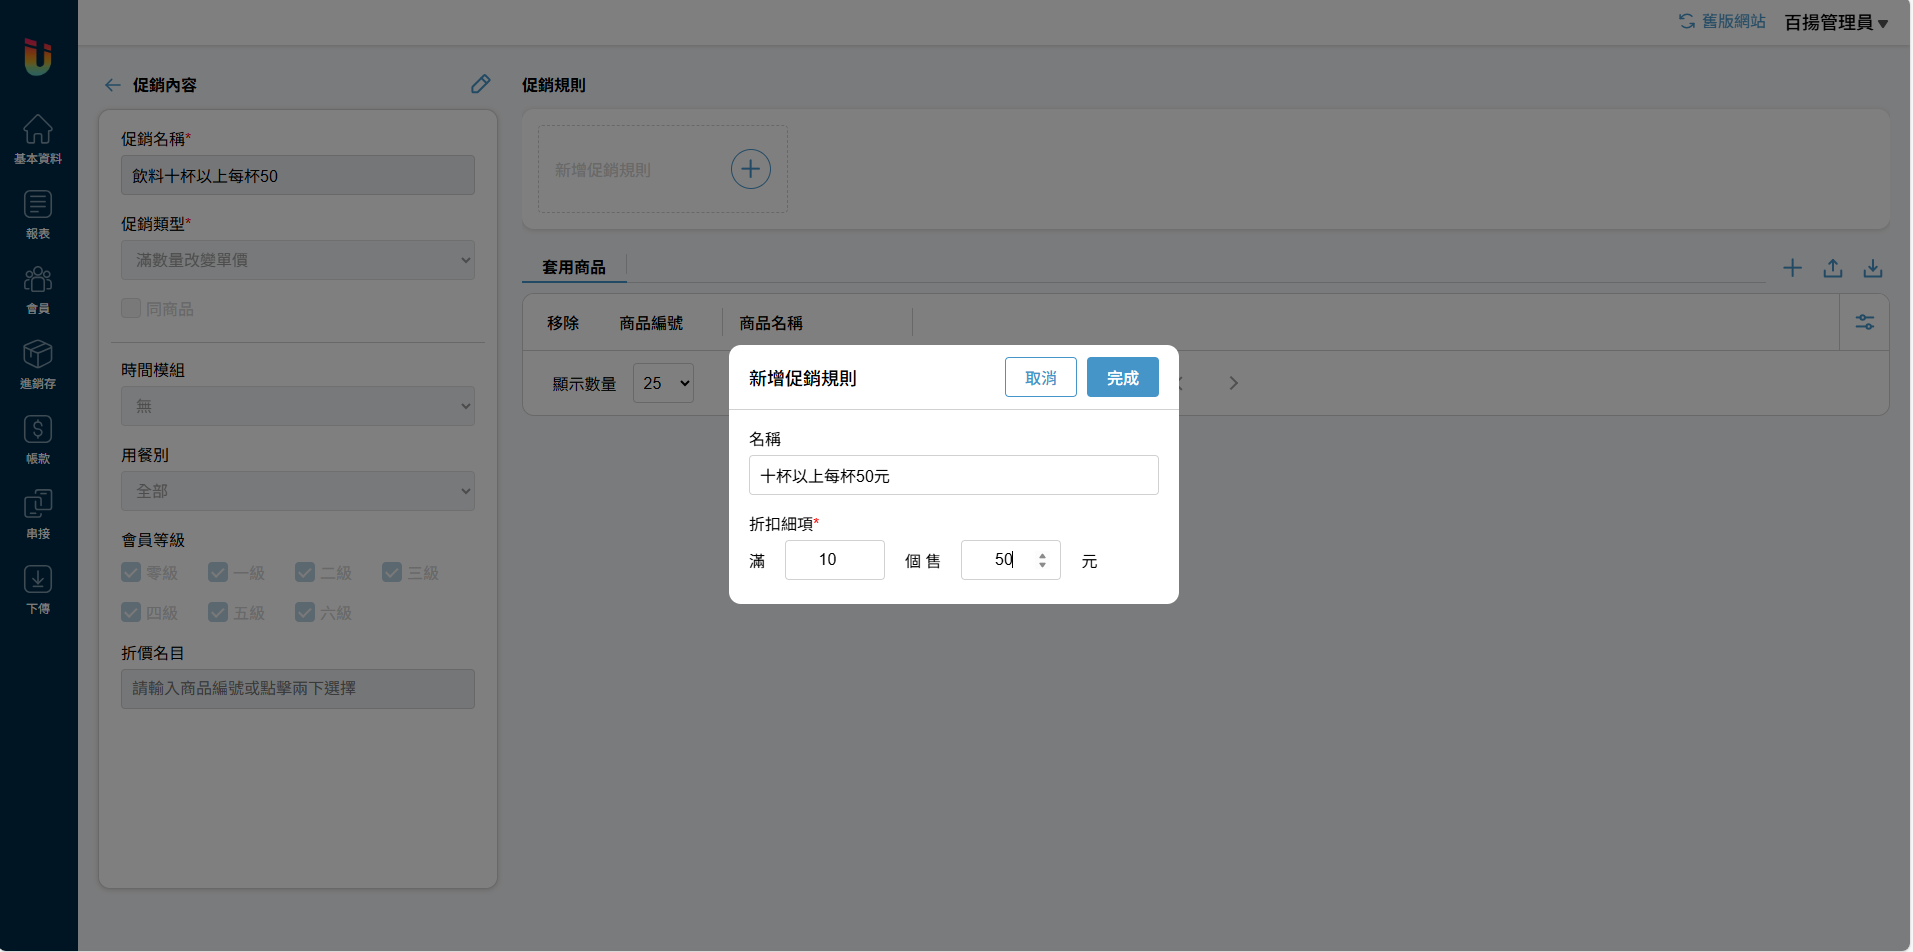The height and width of the screenshot is (952, 1913).
Task: Click the 取消 button in dialog
Action: coord(1040,377)
